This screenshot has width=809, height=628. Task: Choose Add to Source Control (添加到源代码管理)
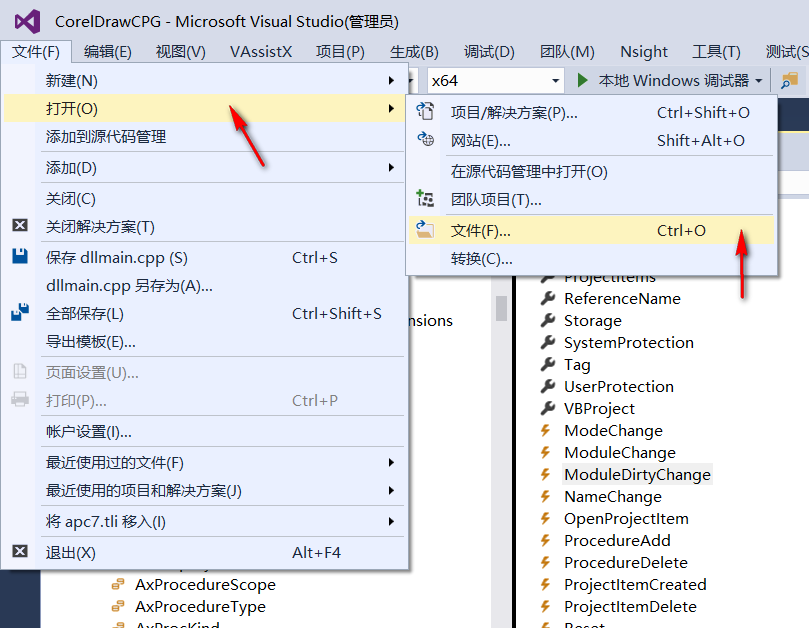point(204,137)
